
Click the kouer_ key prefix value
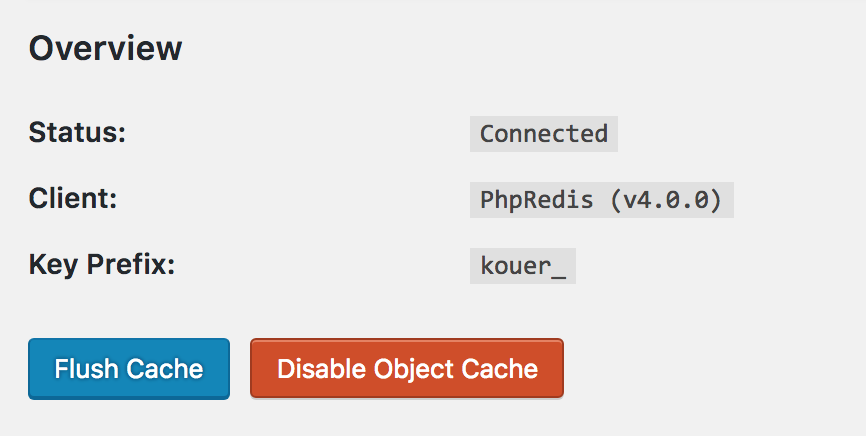point(522,267)
